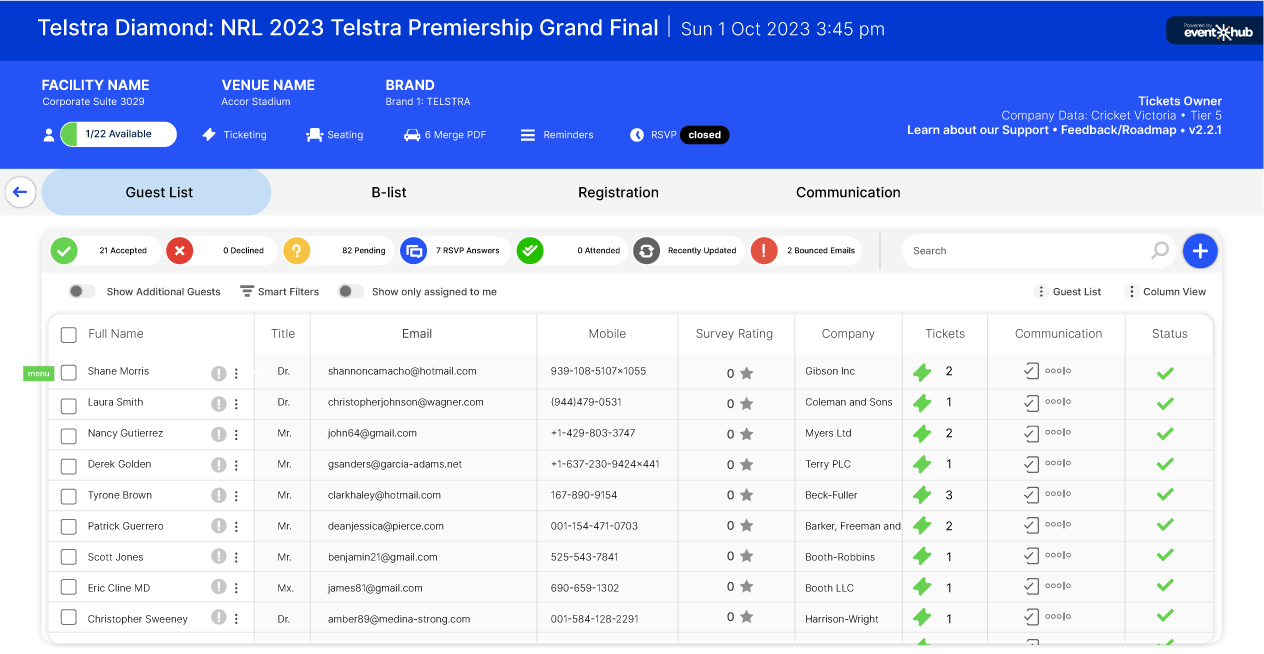The width and height of the screenshot is (1264, 654).
Task: Open the three-dot menu for Shane Morris
Action: [x=236, y=374]
